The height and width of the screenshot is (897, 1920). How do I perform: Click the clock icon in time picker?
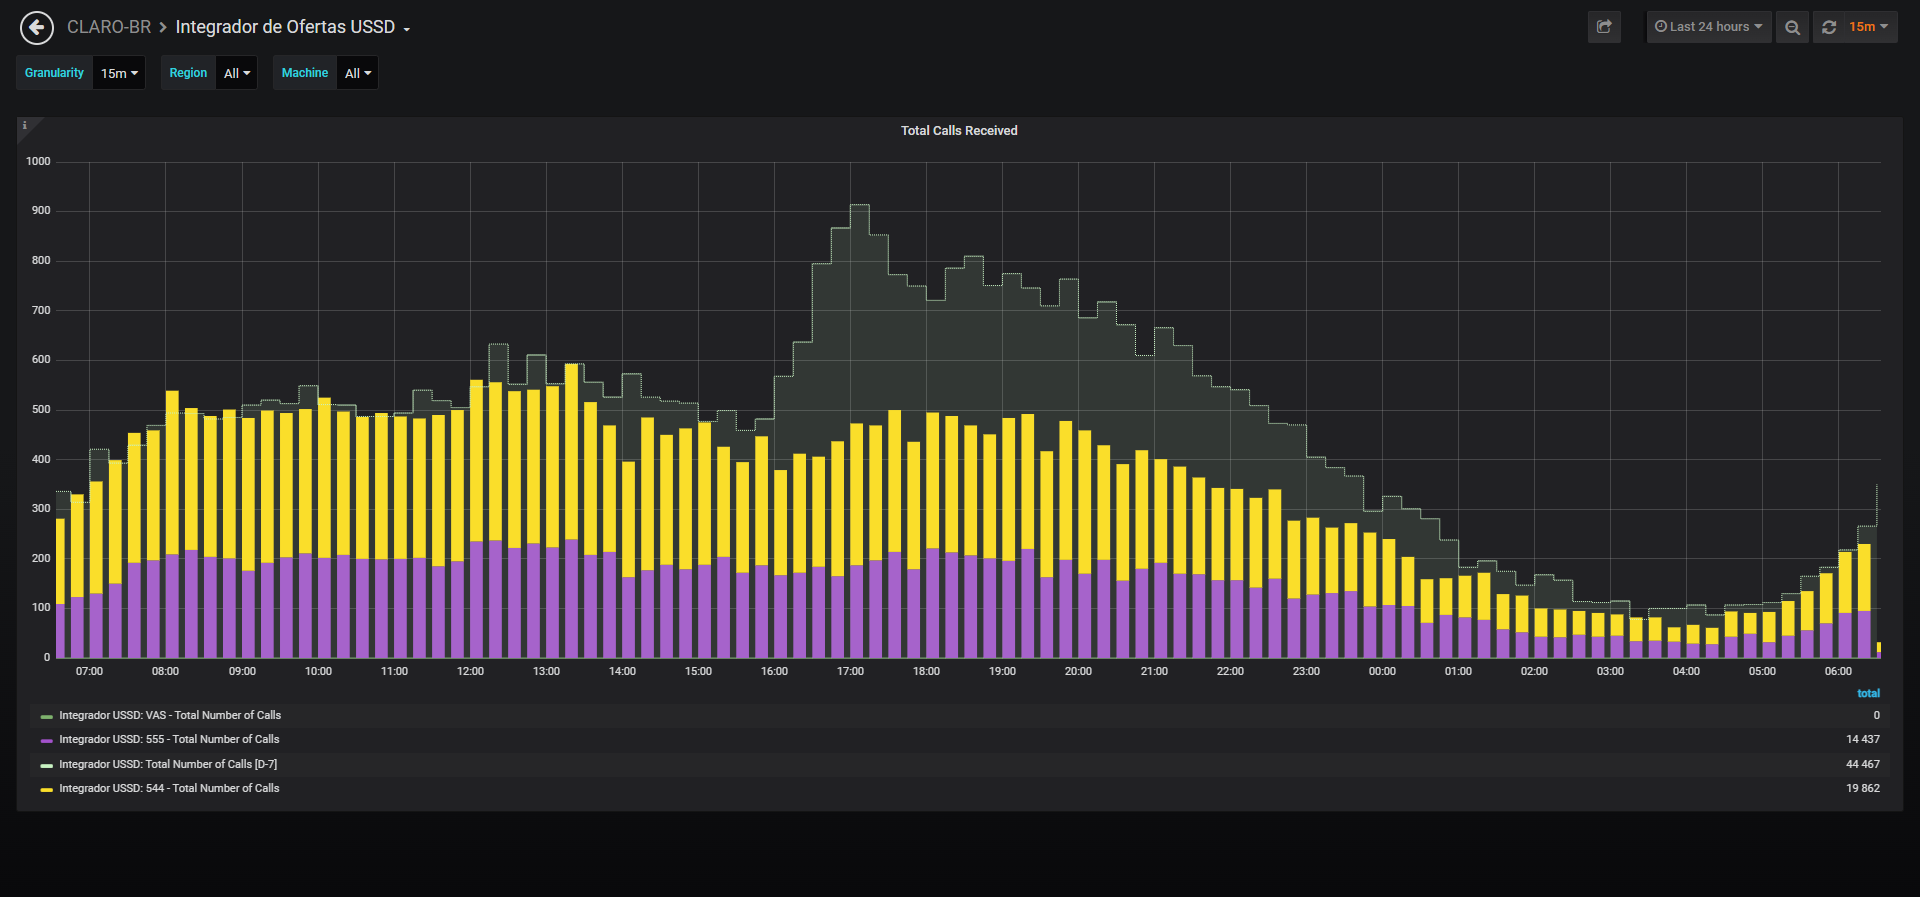point(1661,27)
